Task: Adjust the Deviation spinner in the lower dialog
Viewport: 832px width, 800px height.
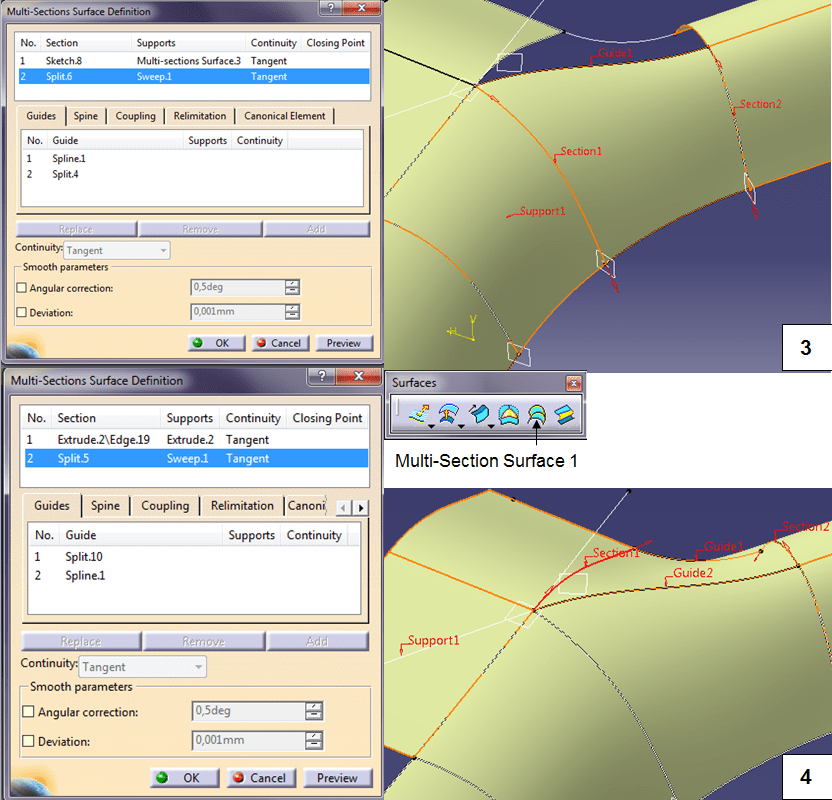Action: pyautogui.click(x=315, y=741)
